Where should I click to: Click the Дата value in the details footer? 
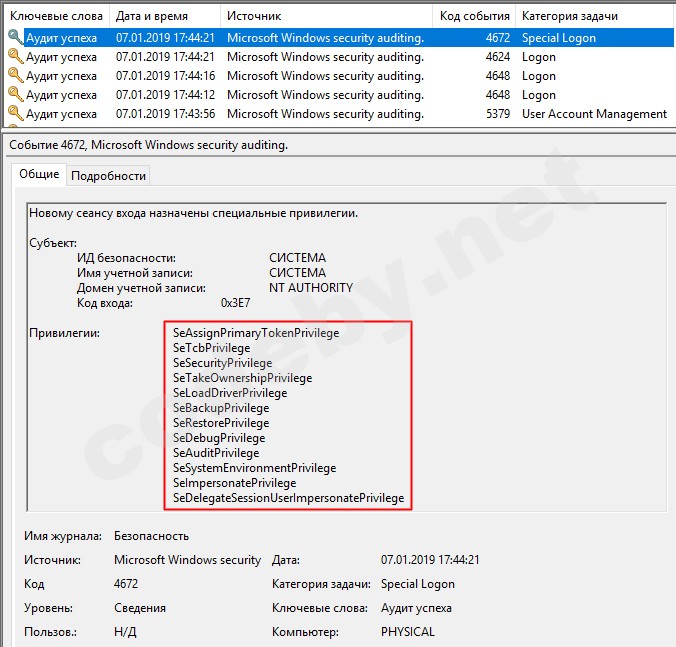tap(430, 560)
